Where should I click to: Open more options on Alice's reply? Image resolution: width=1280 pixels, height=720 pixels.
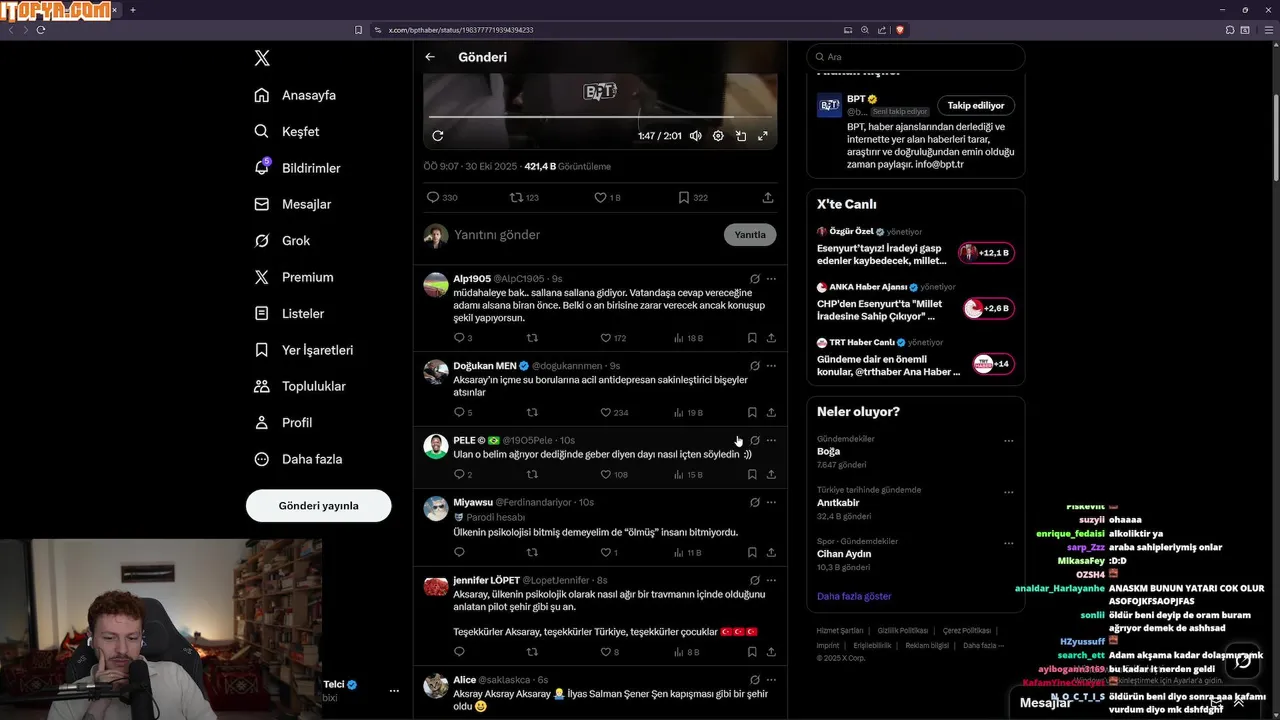(771, 680)
